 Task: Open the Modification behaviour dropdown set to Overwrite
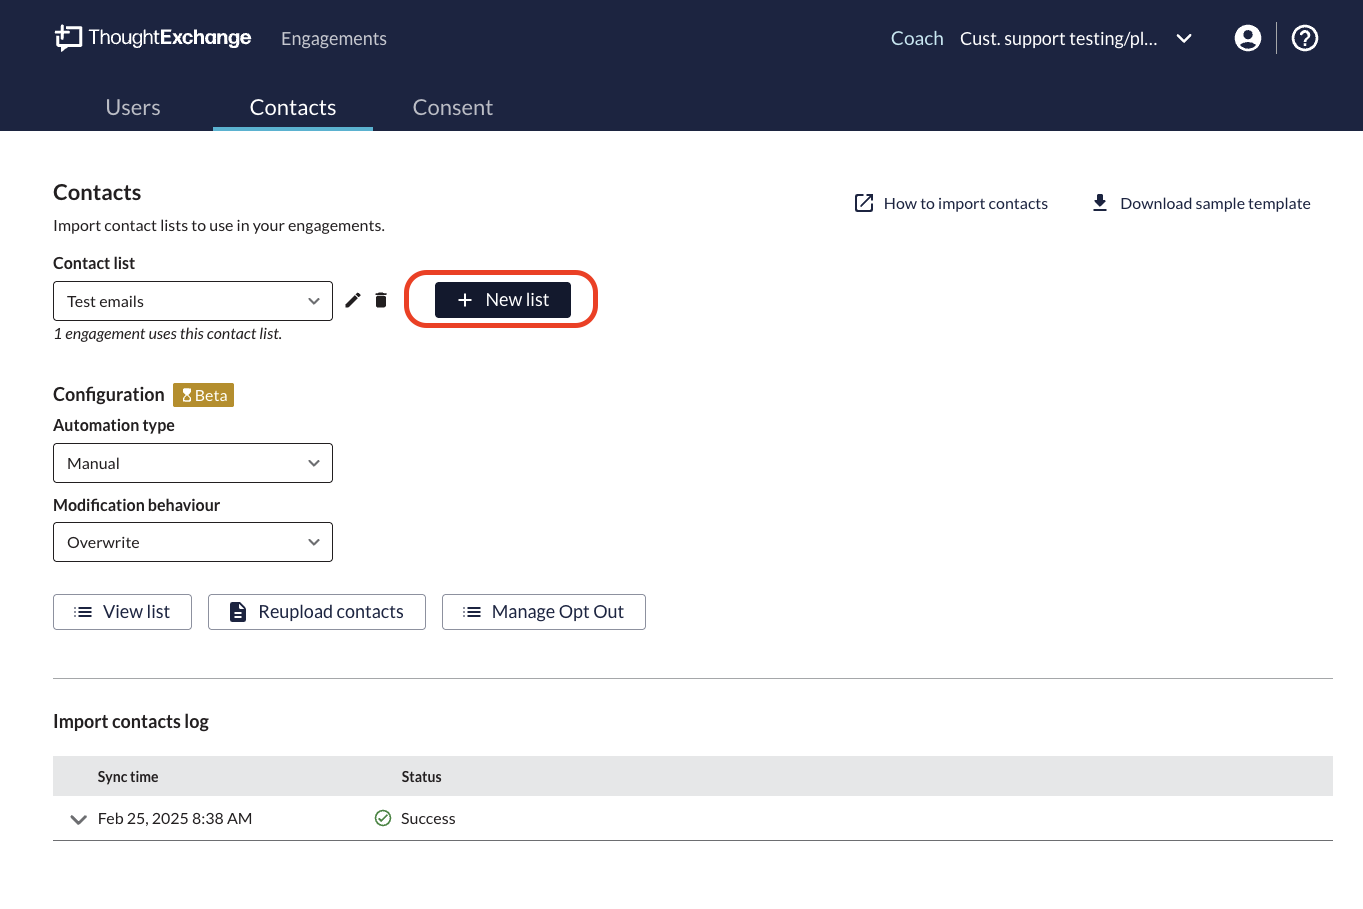pyautogui.click(x=193, y=542)
